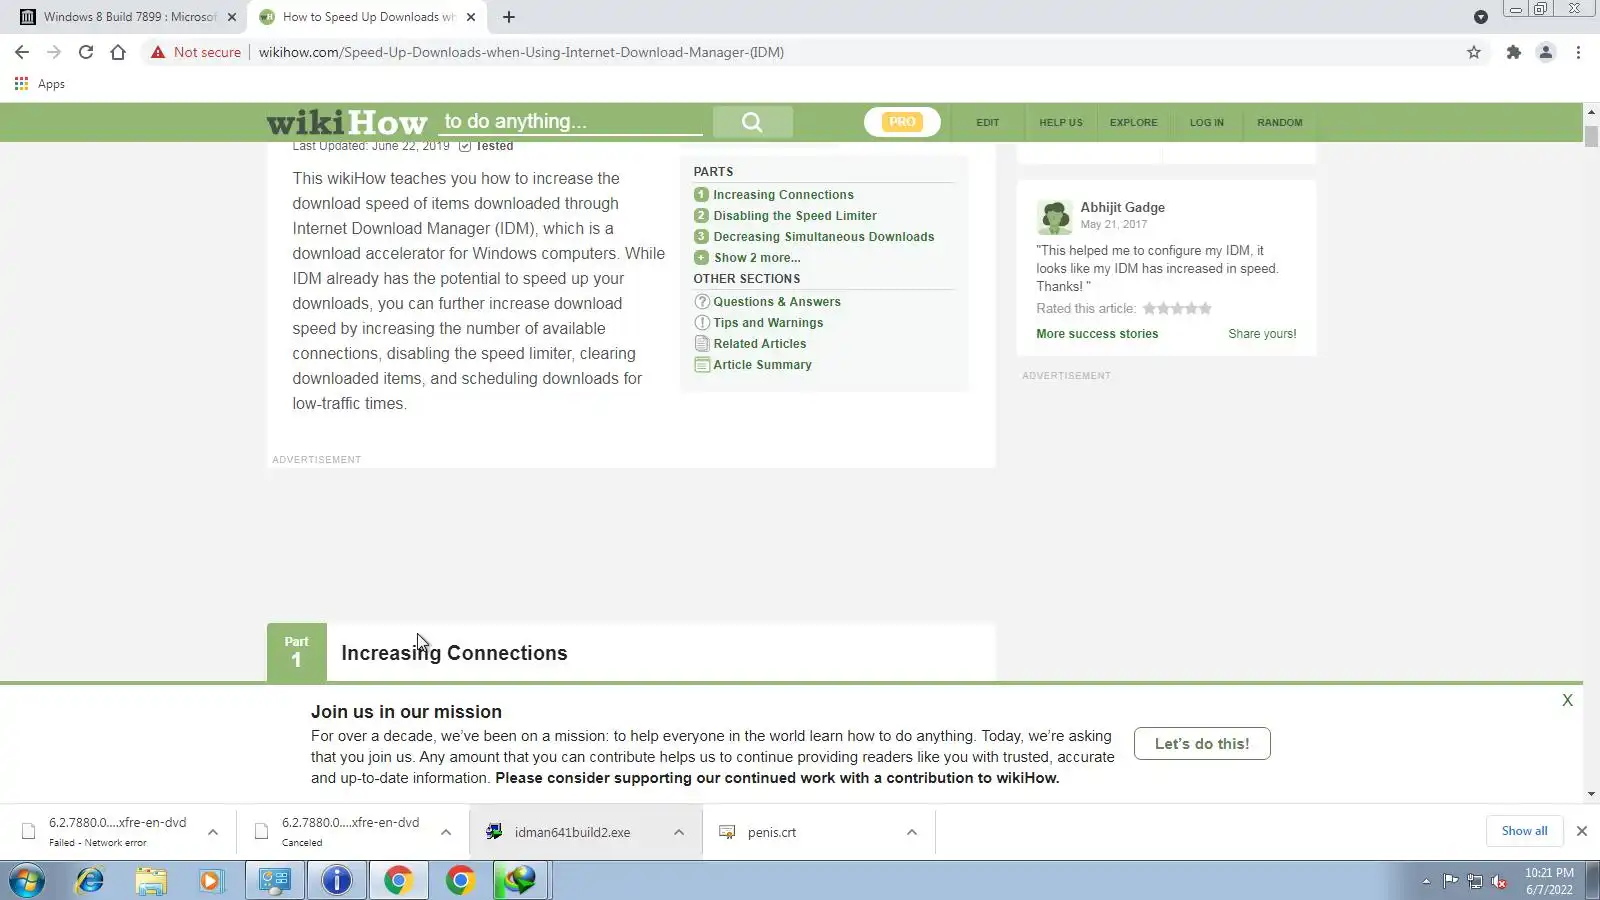Open Windows Media Player taskbar icon

pos(211,881)
